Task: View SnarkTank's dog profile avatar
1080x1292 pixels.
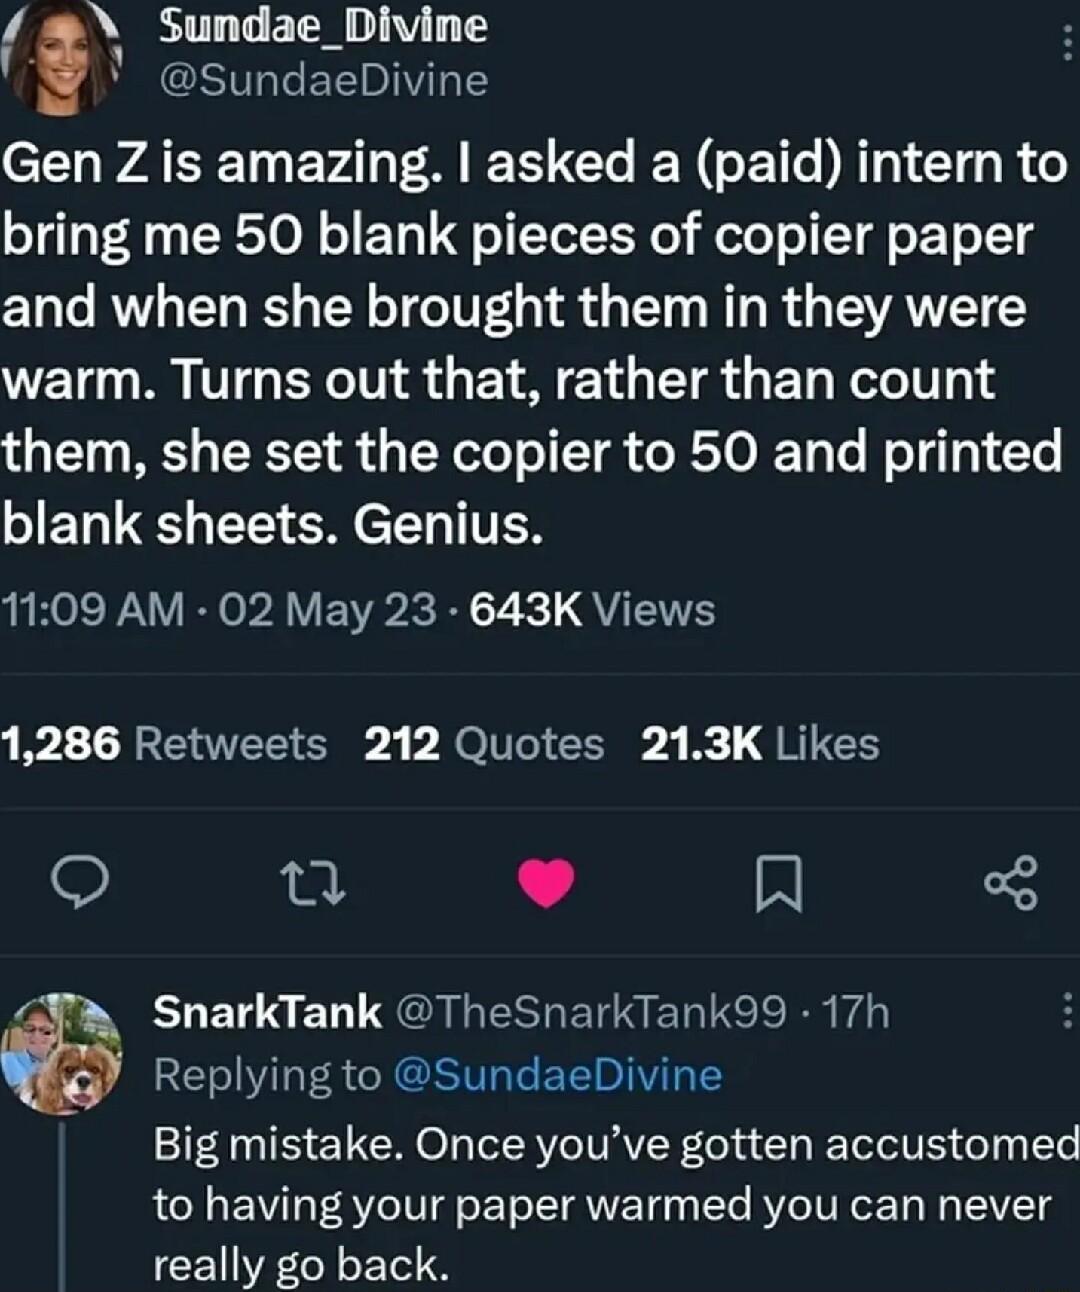Action: tap(62, 1052)
